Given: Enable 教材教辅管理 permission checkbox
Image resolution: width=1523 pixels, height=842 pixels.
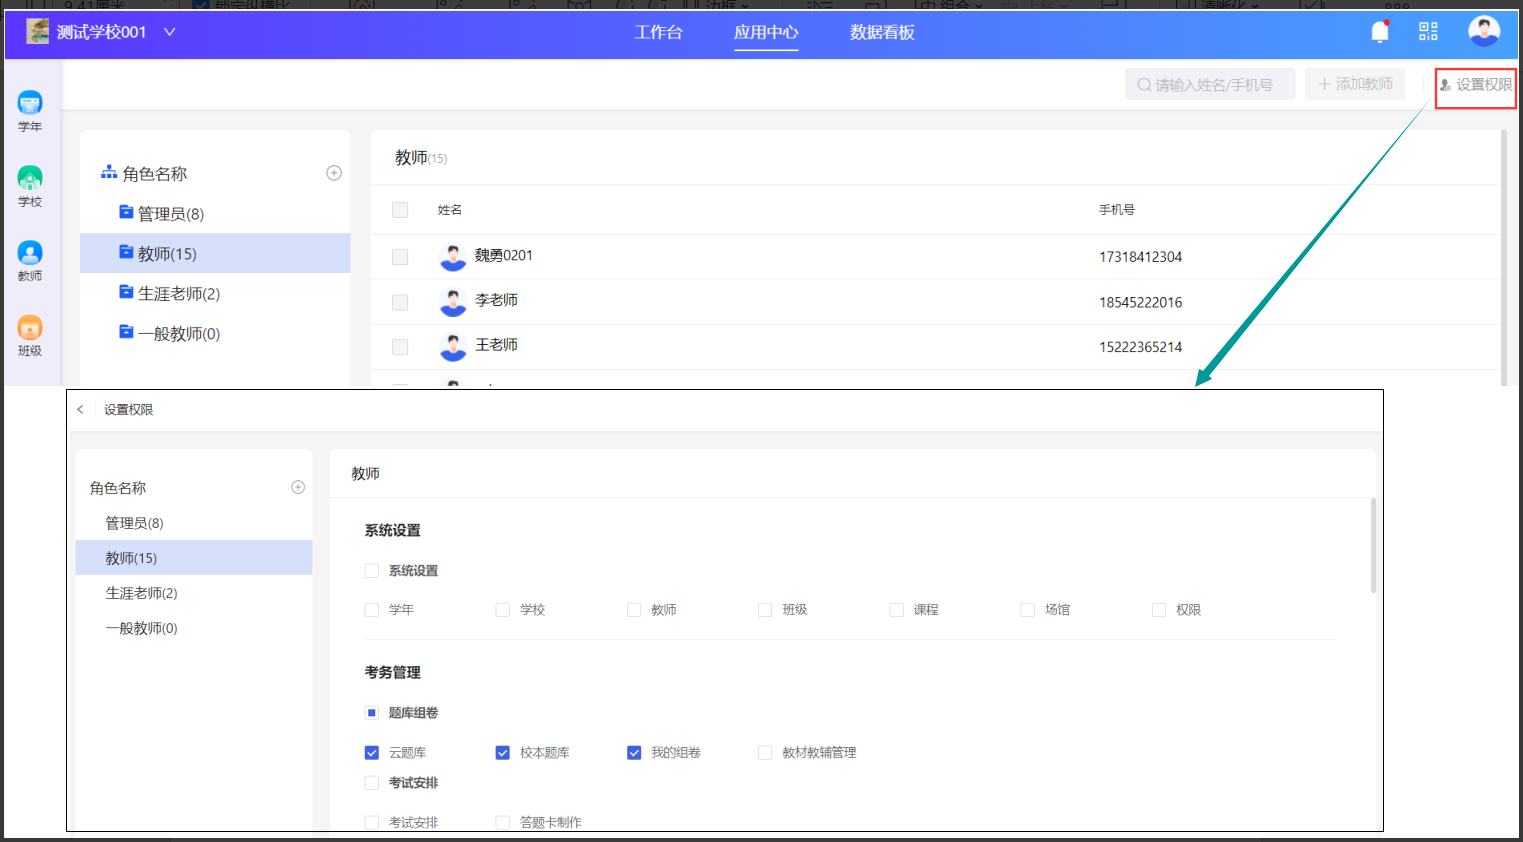Looking at the screenshot, I should (765, 753).
